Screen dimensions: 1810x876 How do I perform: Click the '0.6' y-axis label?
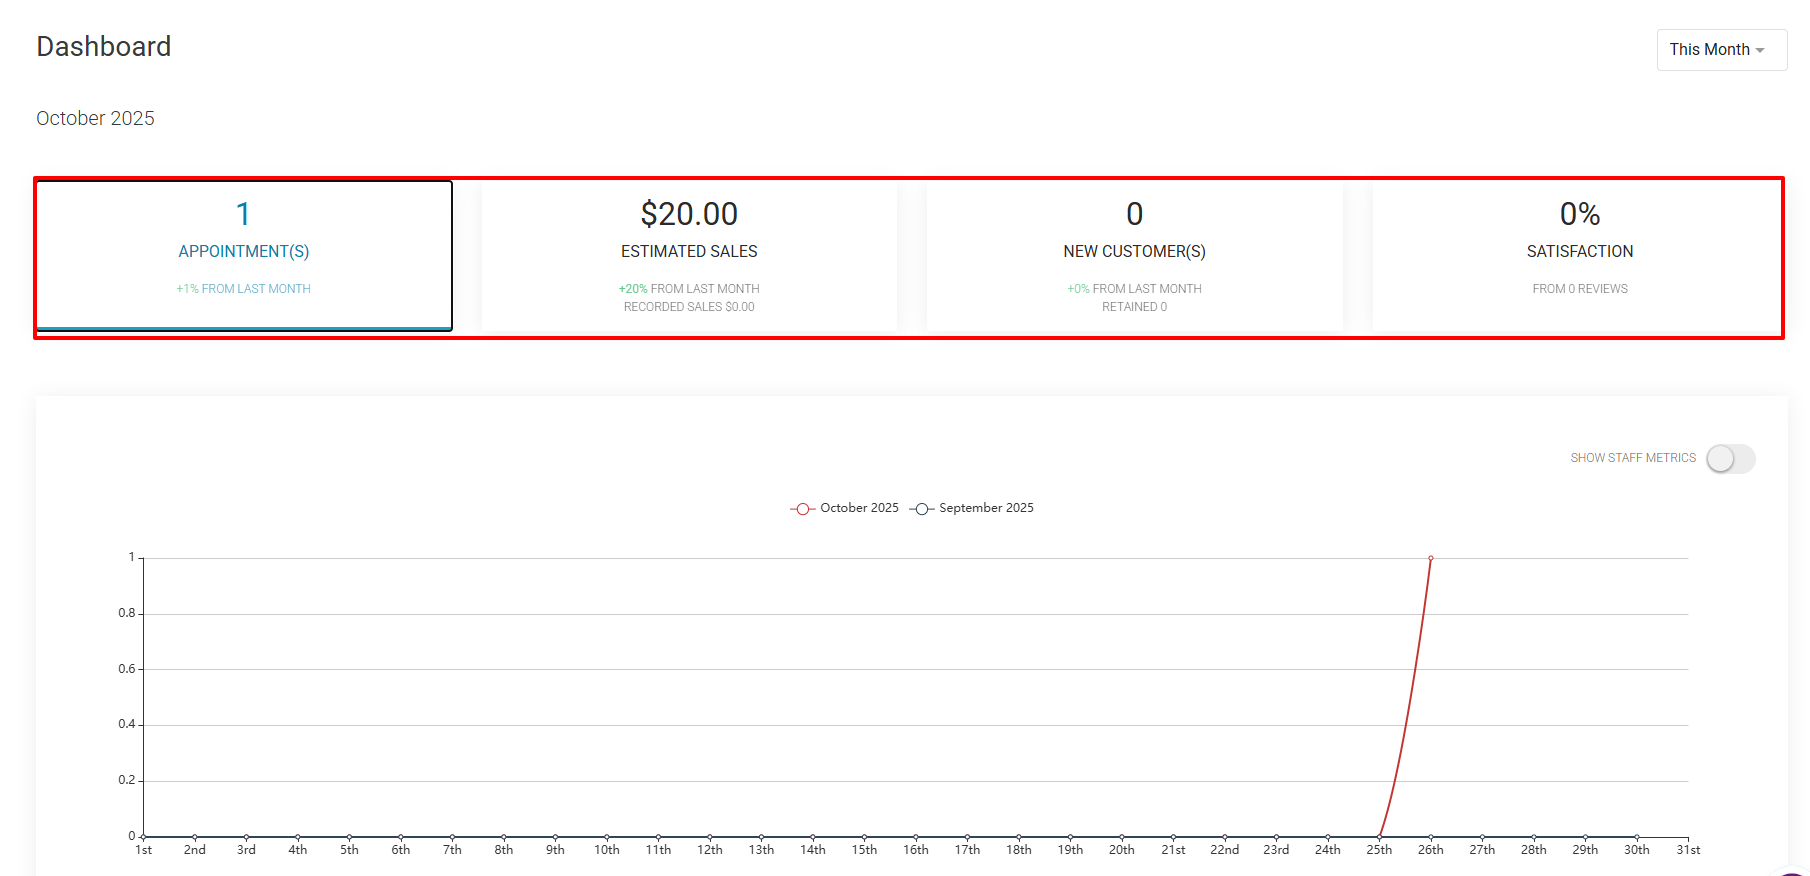point(126,669)
